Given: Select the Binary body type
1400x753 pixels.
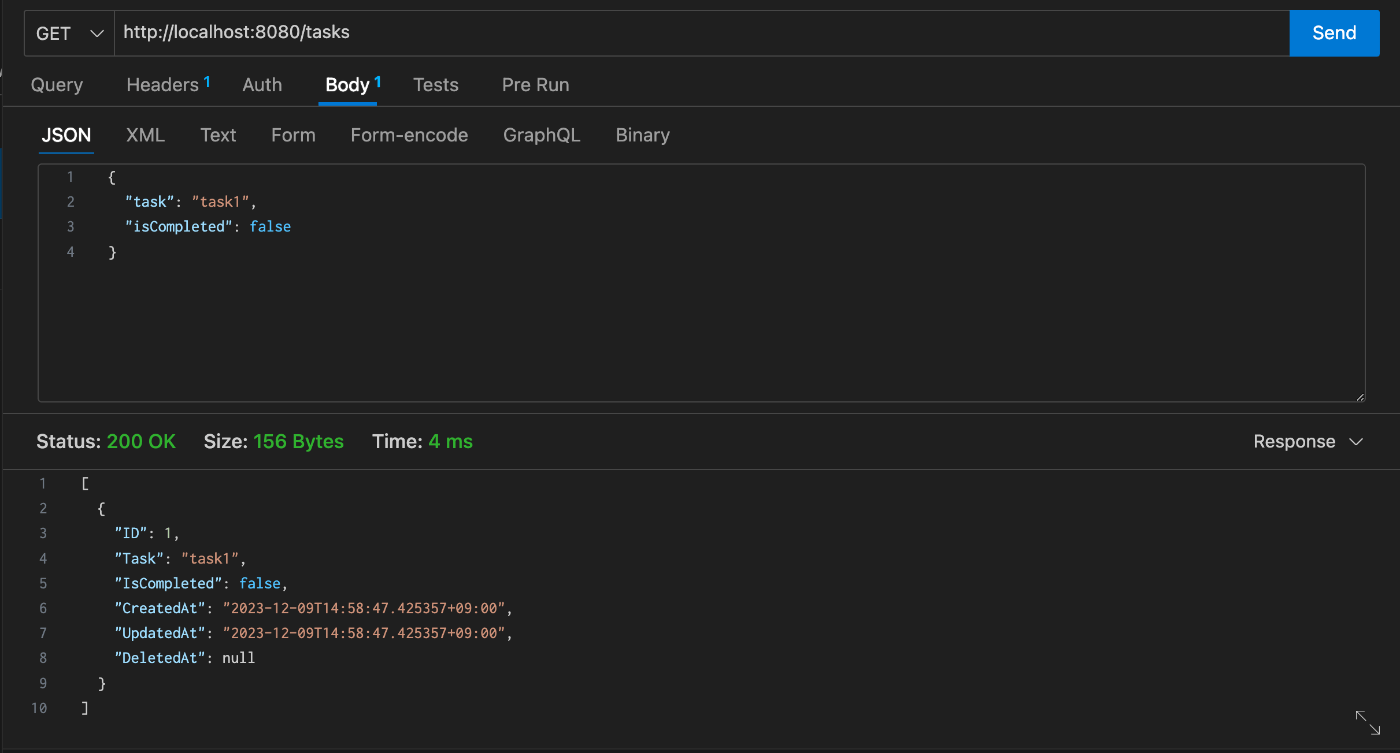Looking at the screenshot, I should point(642,135).
